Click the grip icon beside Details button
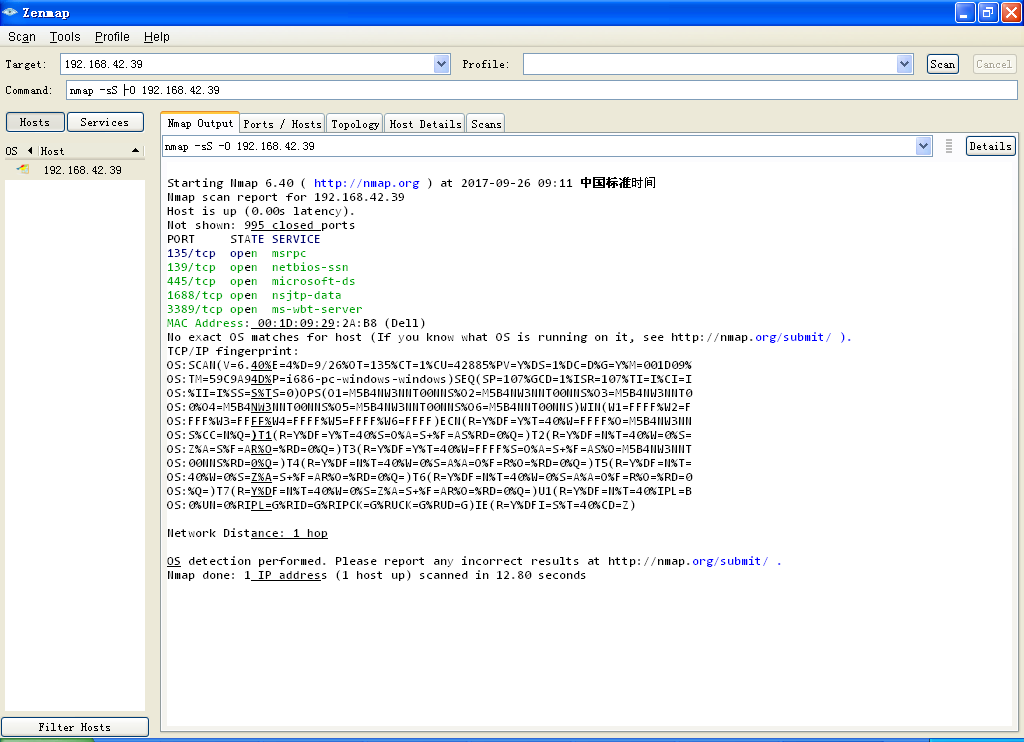1024x742 pixels. pyautogui.click(x=949, y=146)
